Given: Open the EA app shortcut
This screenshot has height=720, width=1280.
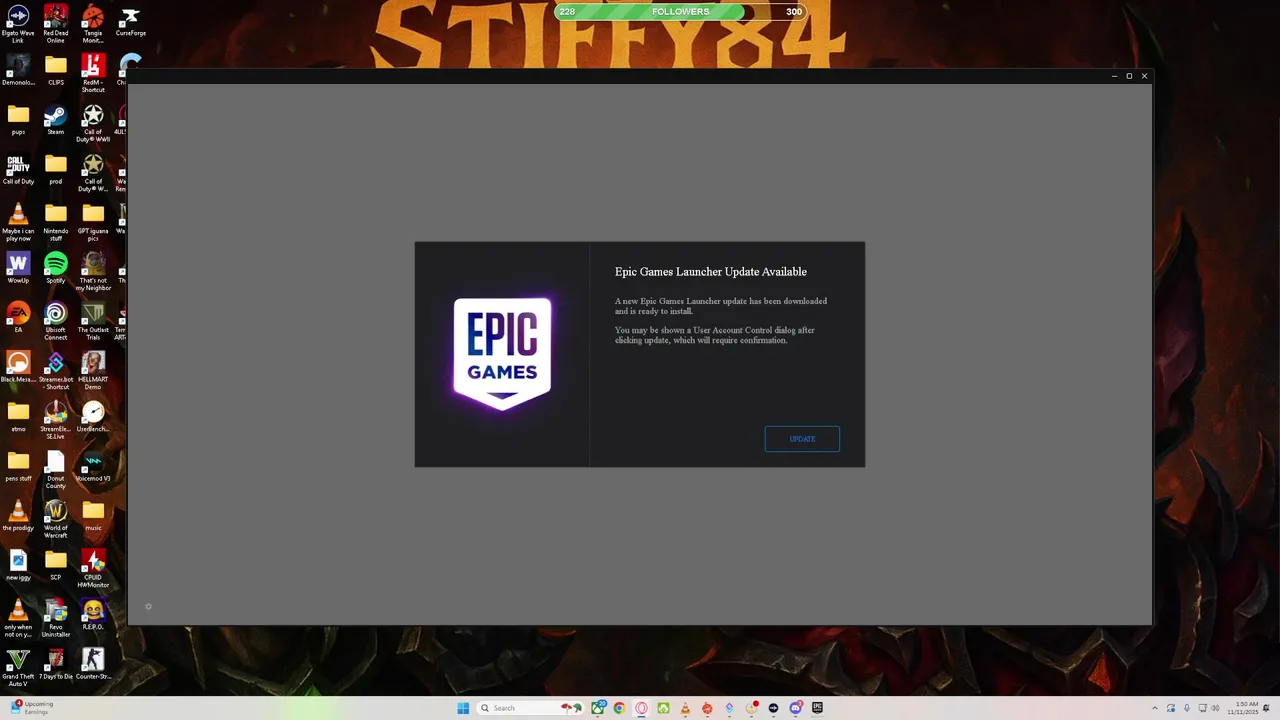Looking at the screenshot, I should pyautogui.click(x=18, y=317).
